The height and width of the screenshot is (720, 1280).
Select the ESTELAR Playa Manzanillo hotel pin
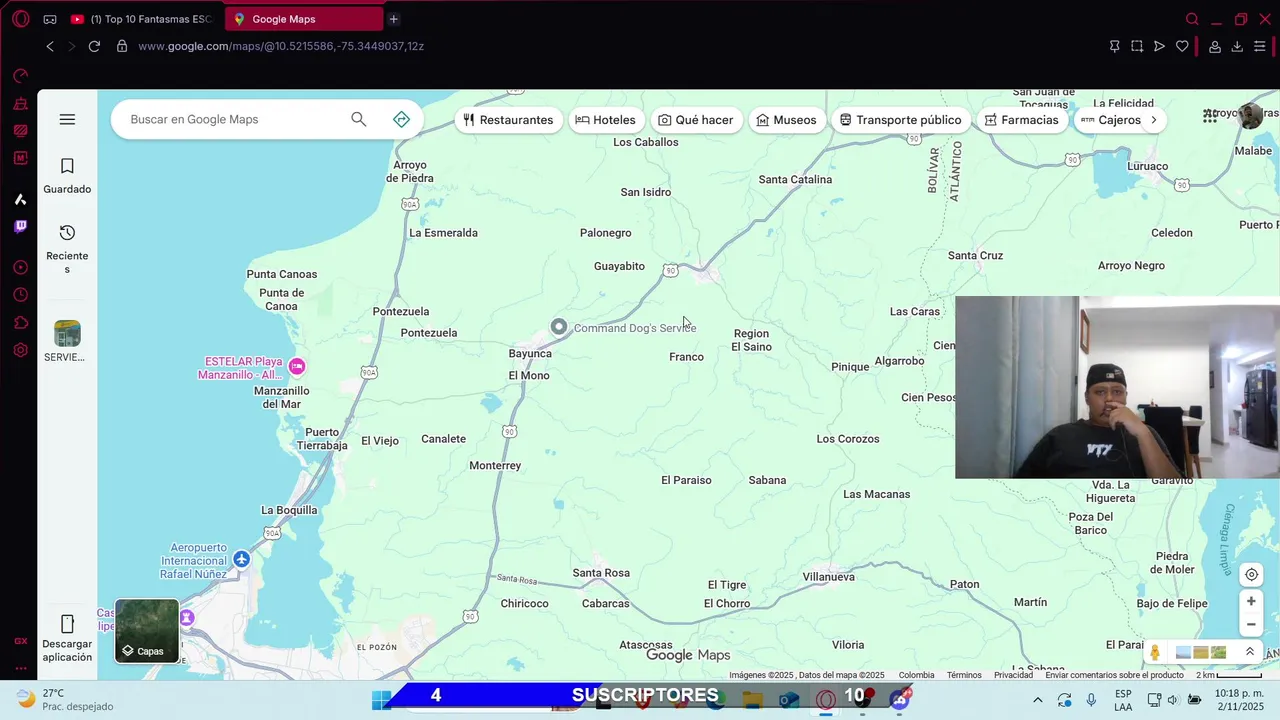(x=297, y=367)
